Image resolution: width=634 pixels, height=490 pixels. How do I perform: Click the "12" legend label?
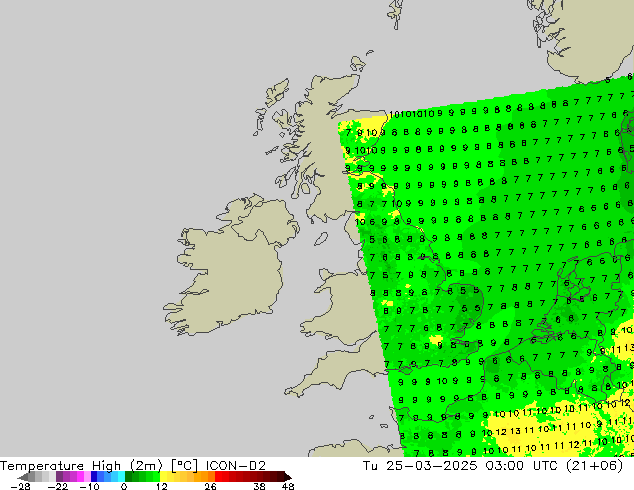coord(162,486)
